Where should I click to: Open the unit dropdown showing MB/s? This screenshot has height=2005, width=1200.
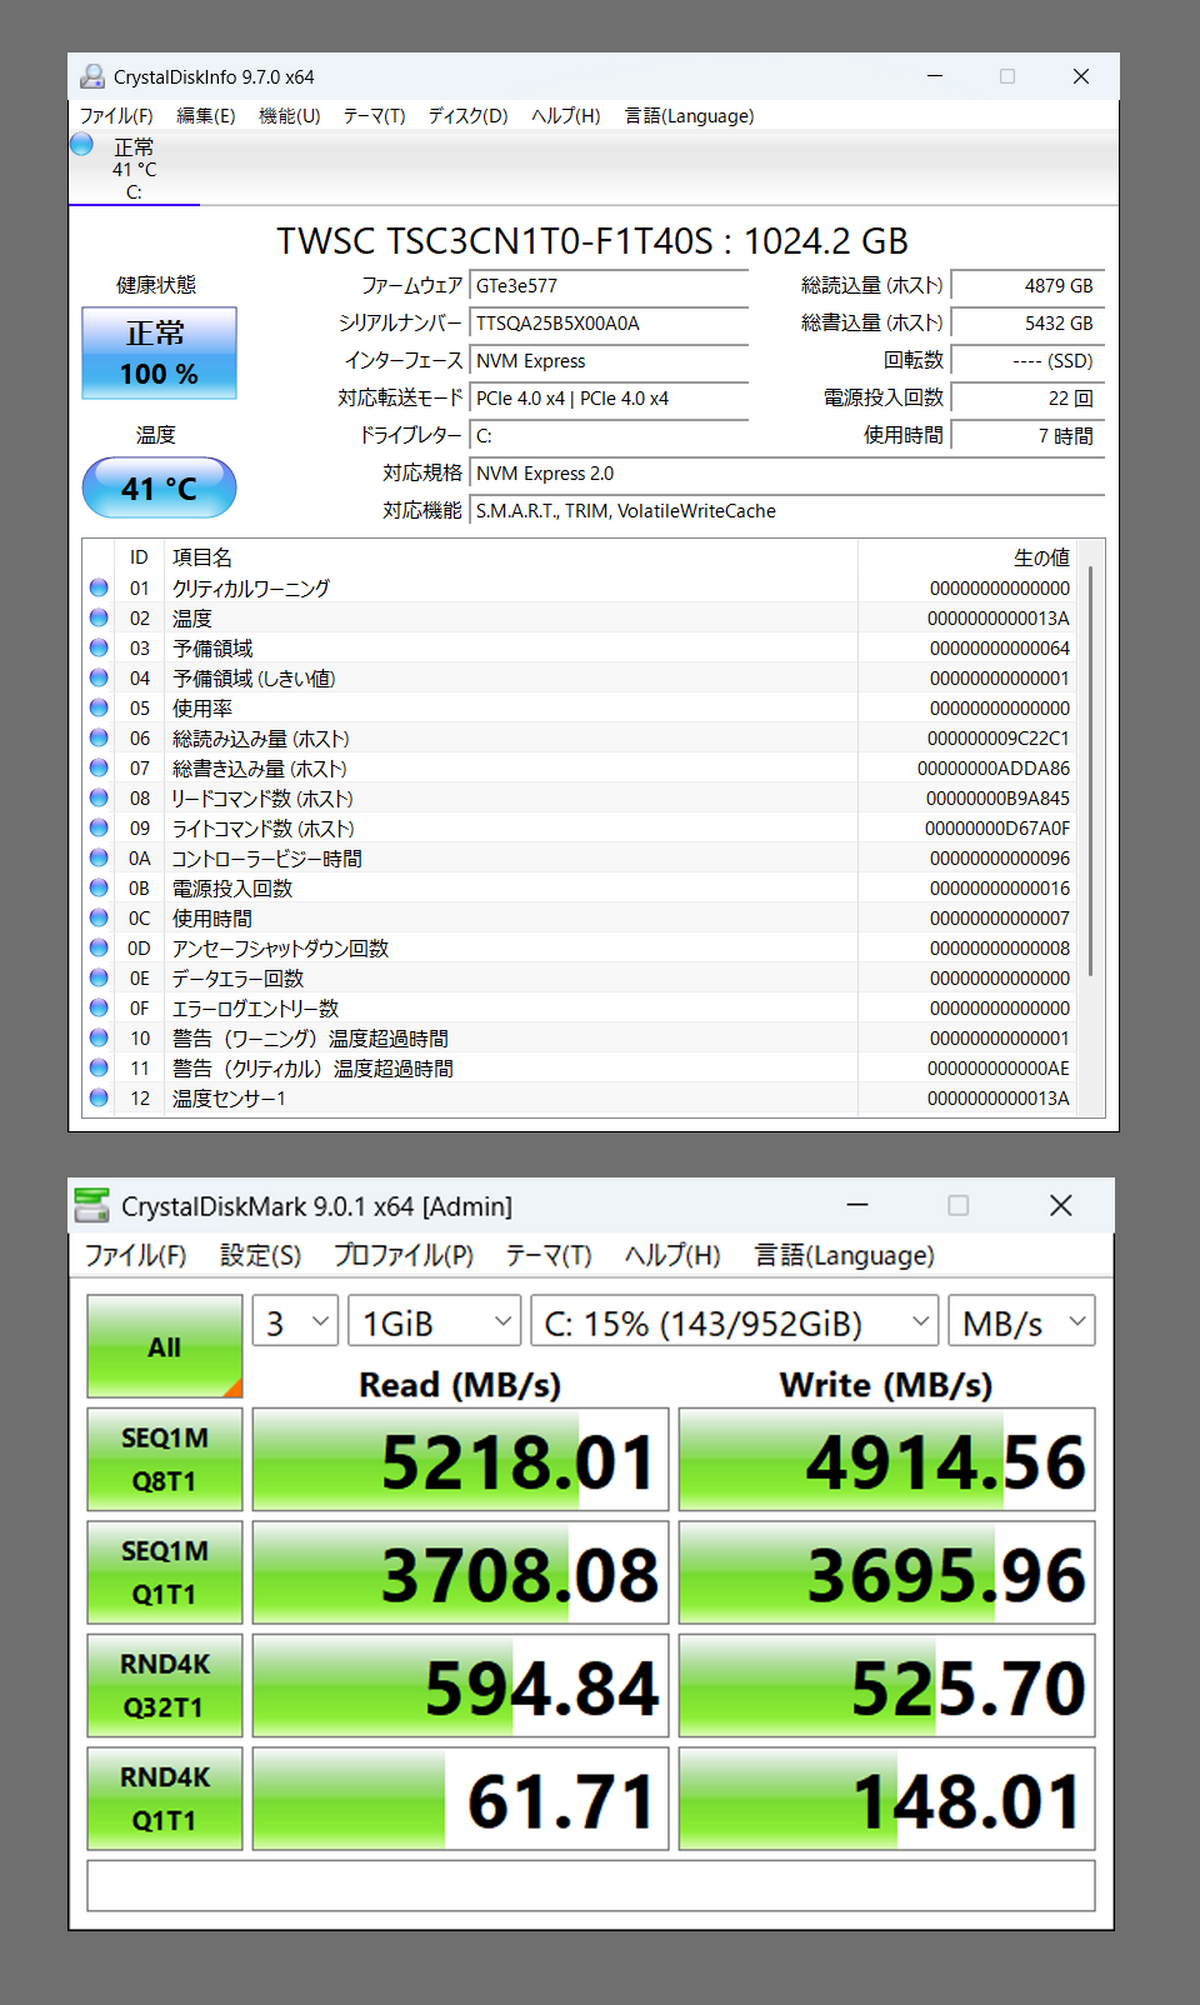point(1022,1322)
